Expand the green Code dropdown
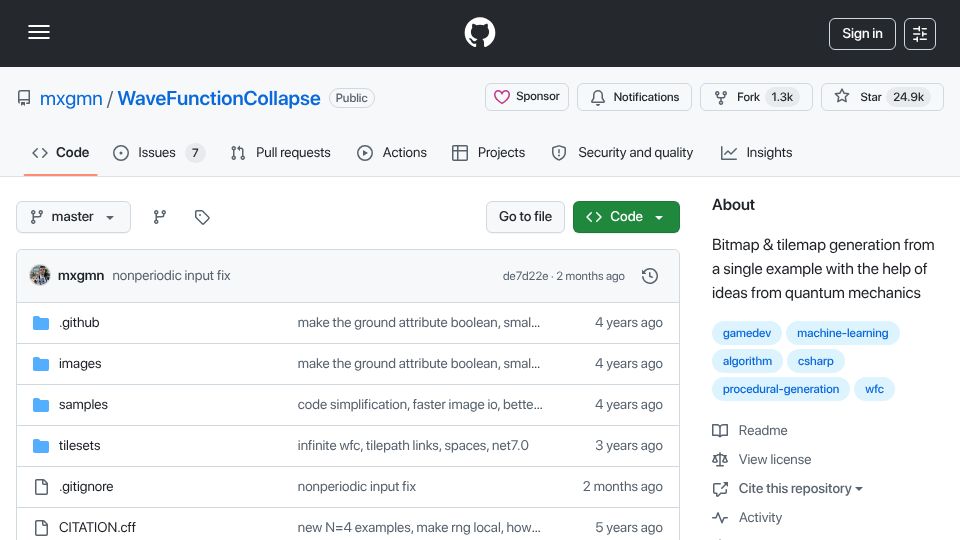The image size is (960, 540). (x=626, y=217)
